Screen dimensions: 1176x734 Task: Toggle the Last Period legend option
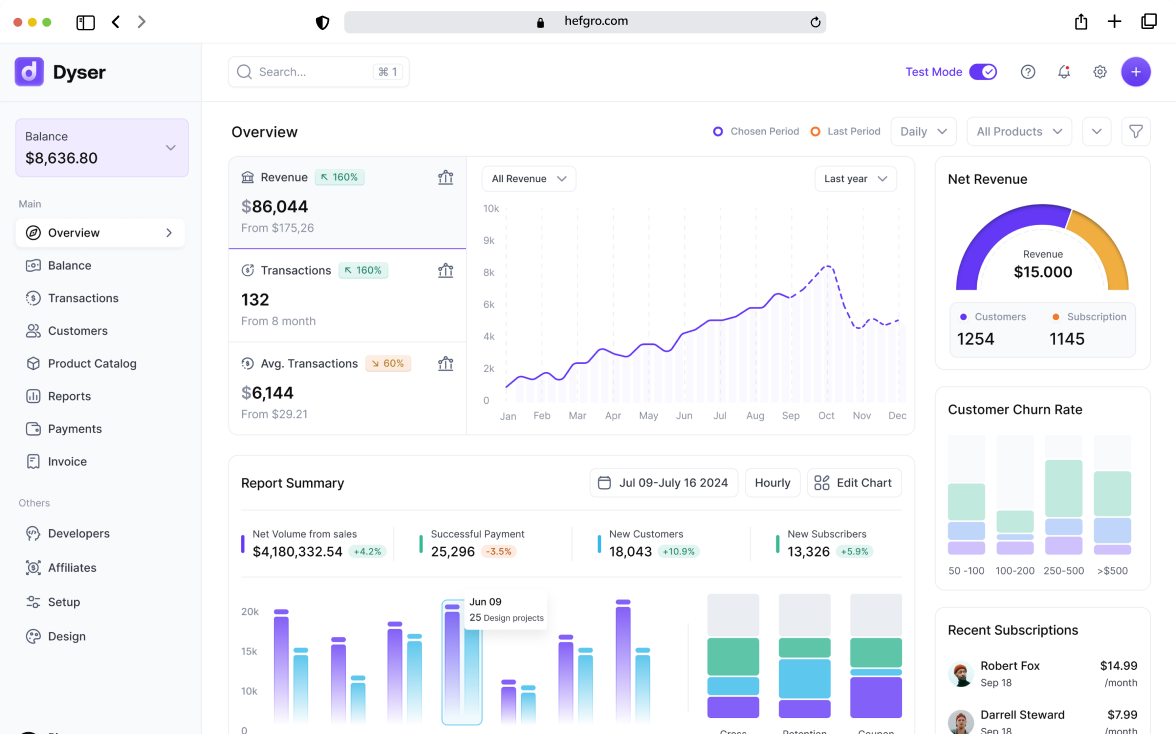tap(845, 131)
